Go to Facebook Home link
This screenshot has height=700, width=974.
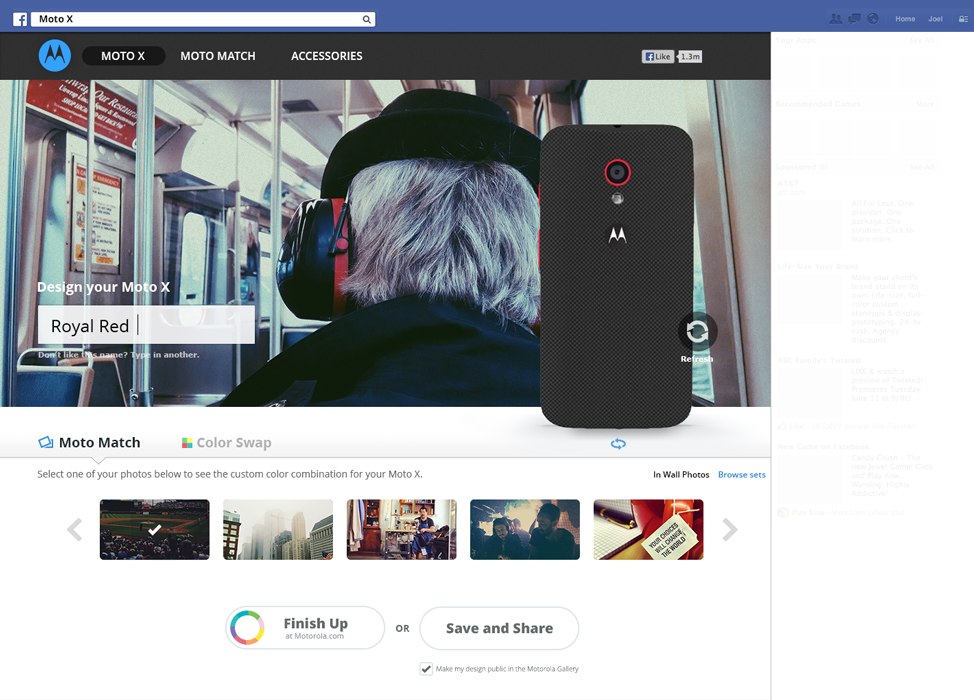(905, 19)
